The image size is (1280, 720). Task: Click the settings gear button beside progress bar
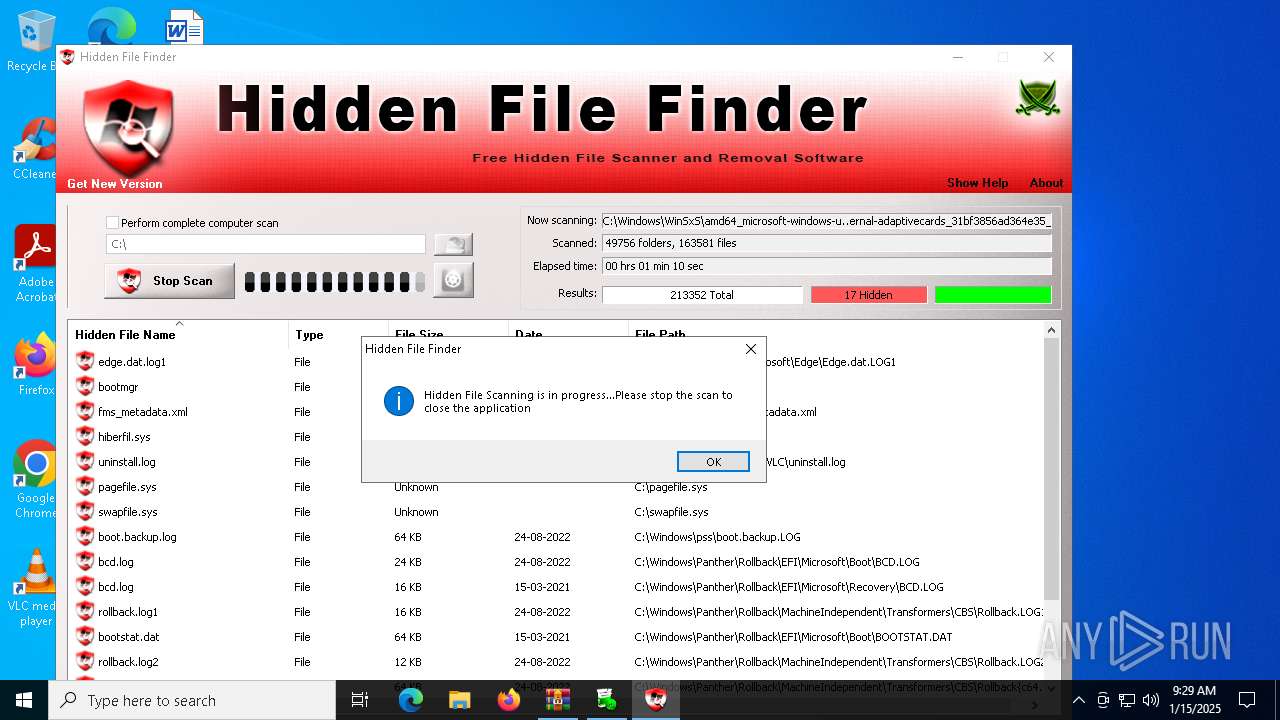coord(453,281)
